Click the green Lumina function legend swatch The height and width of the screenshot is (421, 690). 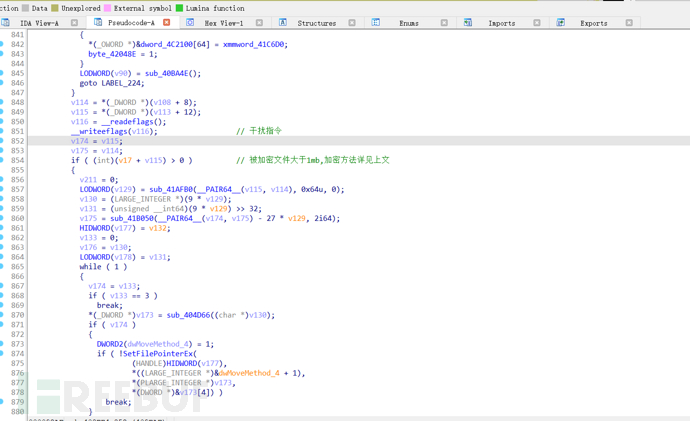point(180,8)
